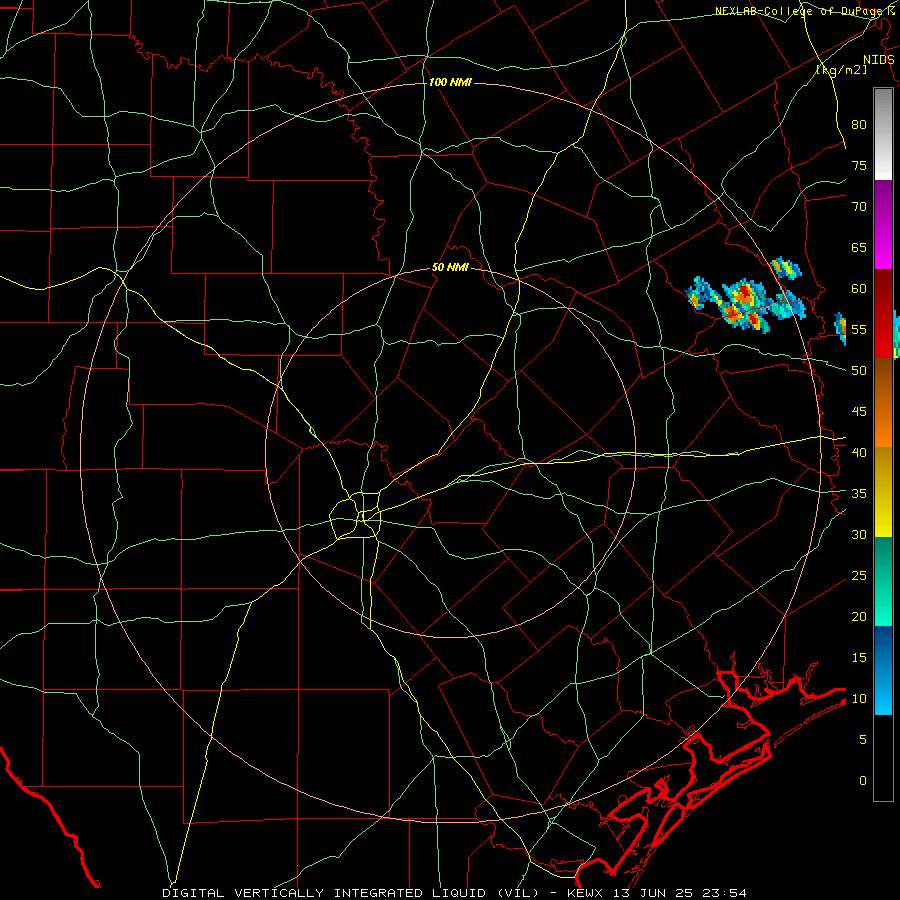
Task: Click the 40 value on the color scale
Action: pos(859,452)
